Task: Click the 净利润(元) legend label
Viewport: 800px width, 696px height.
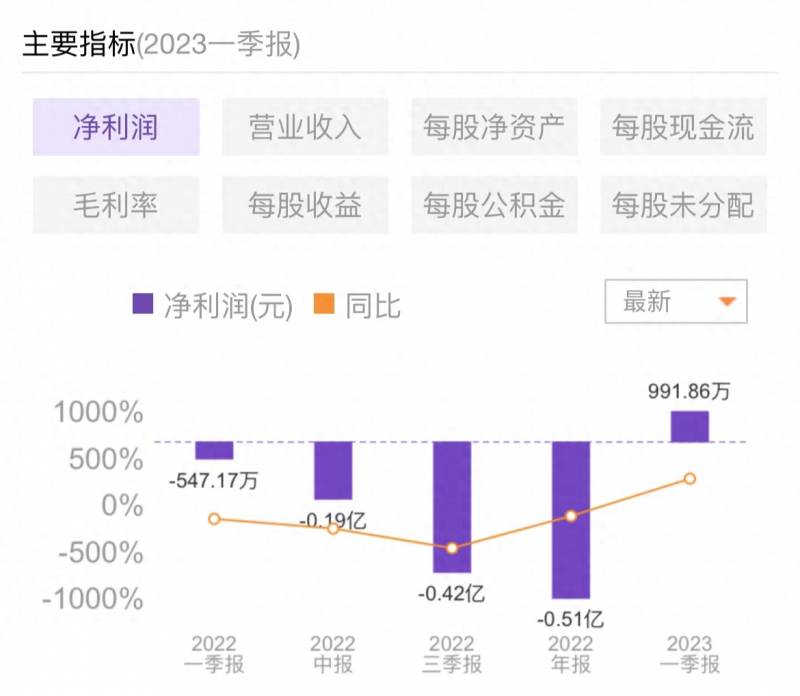Action: pos(229,306)
